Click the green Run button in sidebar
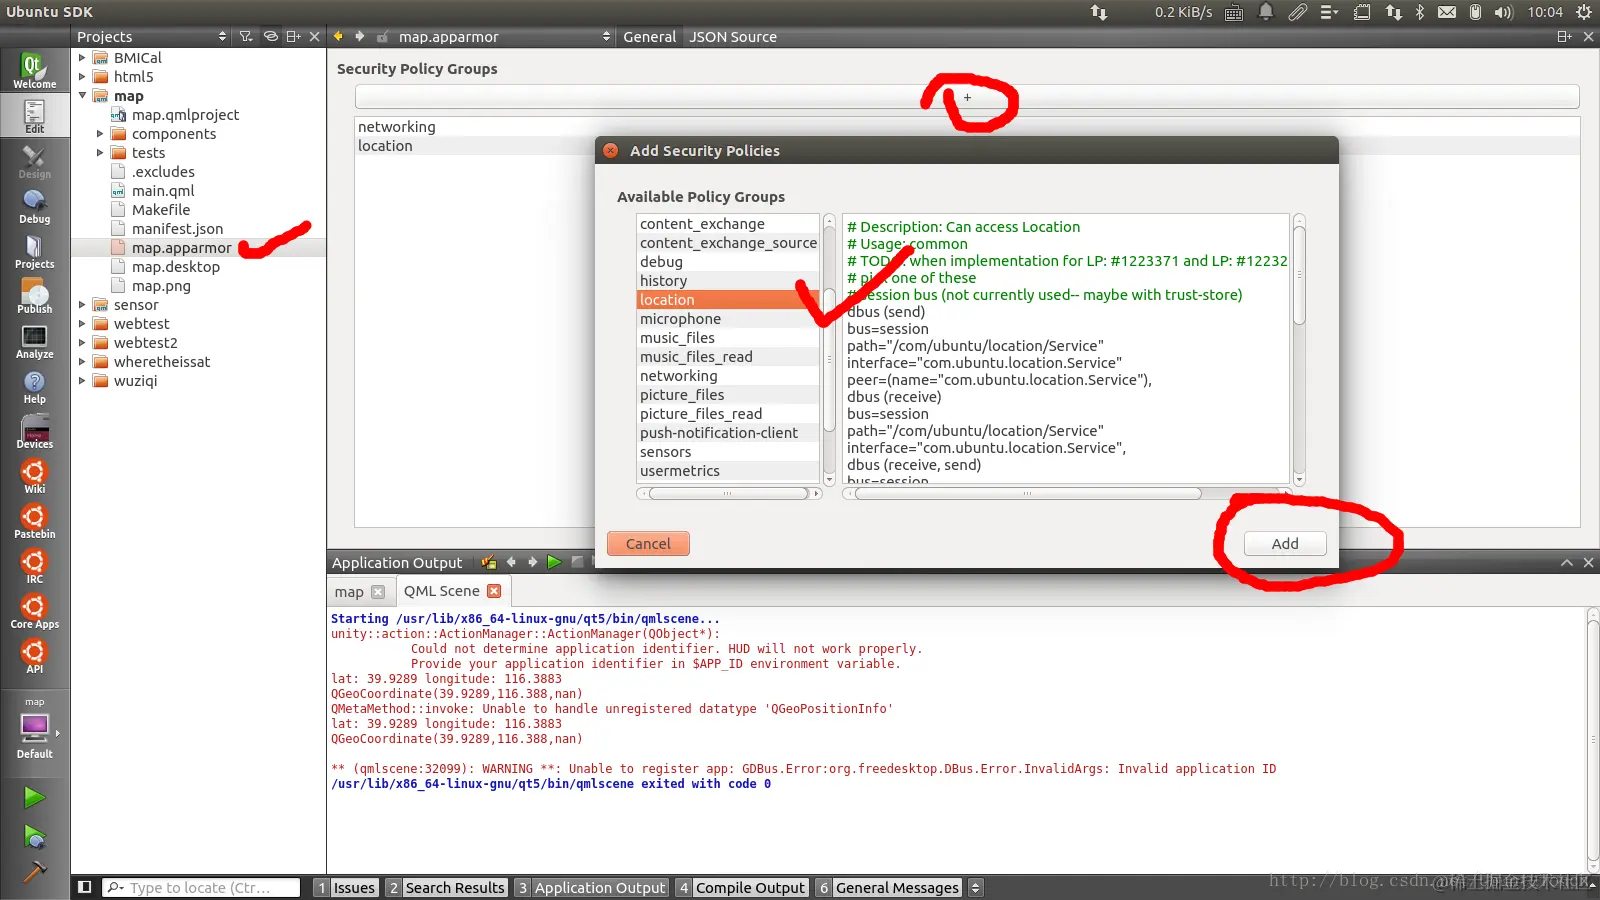 pos(34,797)
